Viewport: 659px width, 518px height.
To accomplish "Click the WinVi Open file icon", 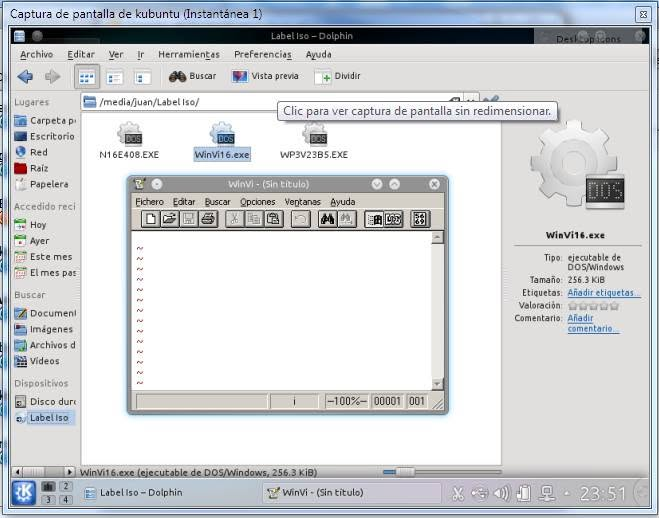I will 169,219.
